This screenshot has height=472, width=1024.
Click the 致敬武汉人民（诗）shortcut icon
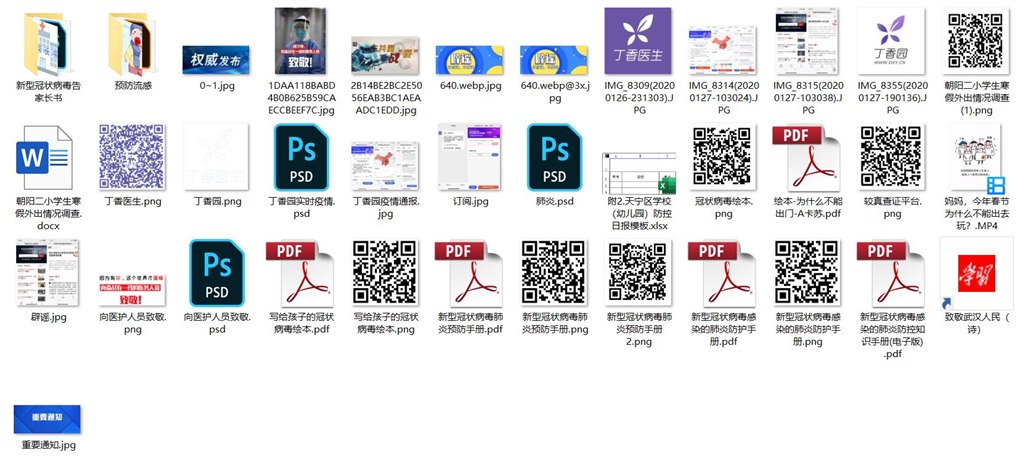(x=977, y=275)
